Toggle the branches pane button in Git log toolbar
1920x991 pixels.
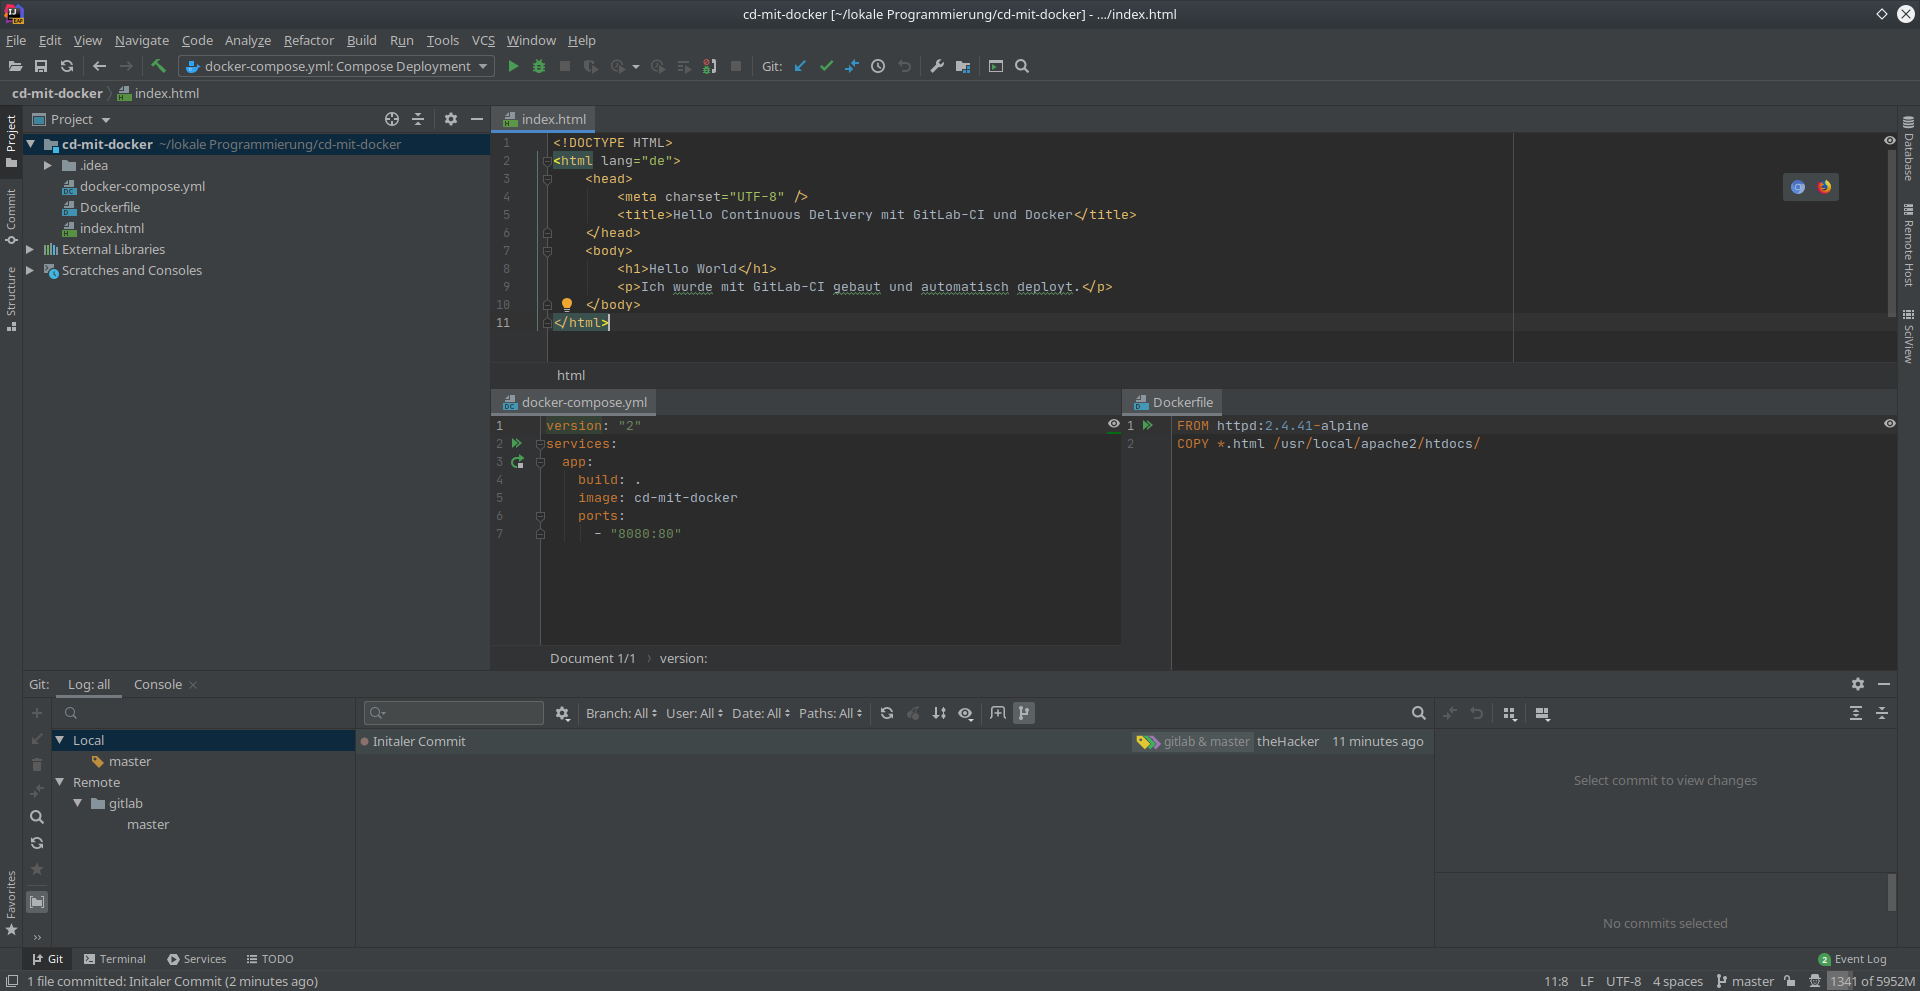click(x=1024, y=713)
